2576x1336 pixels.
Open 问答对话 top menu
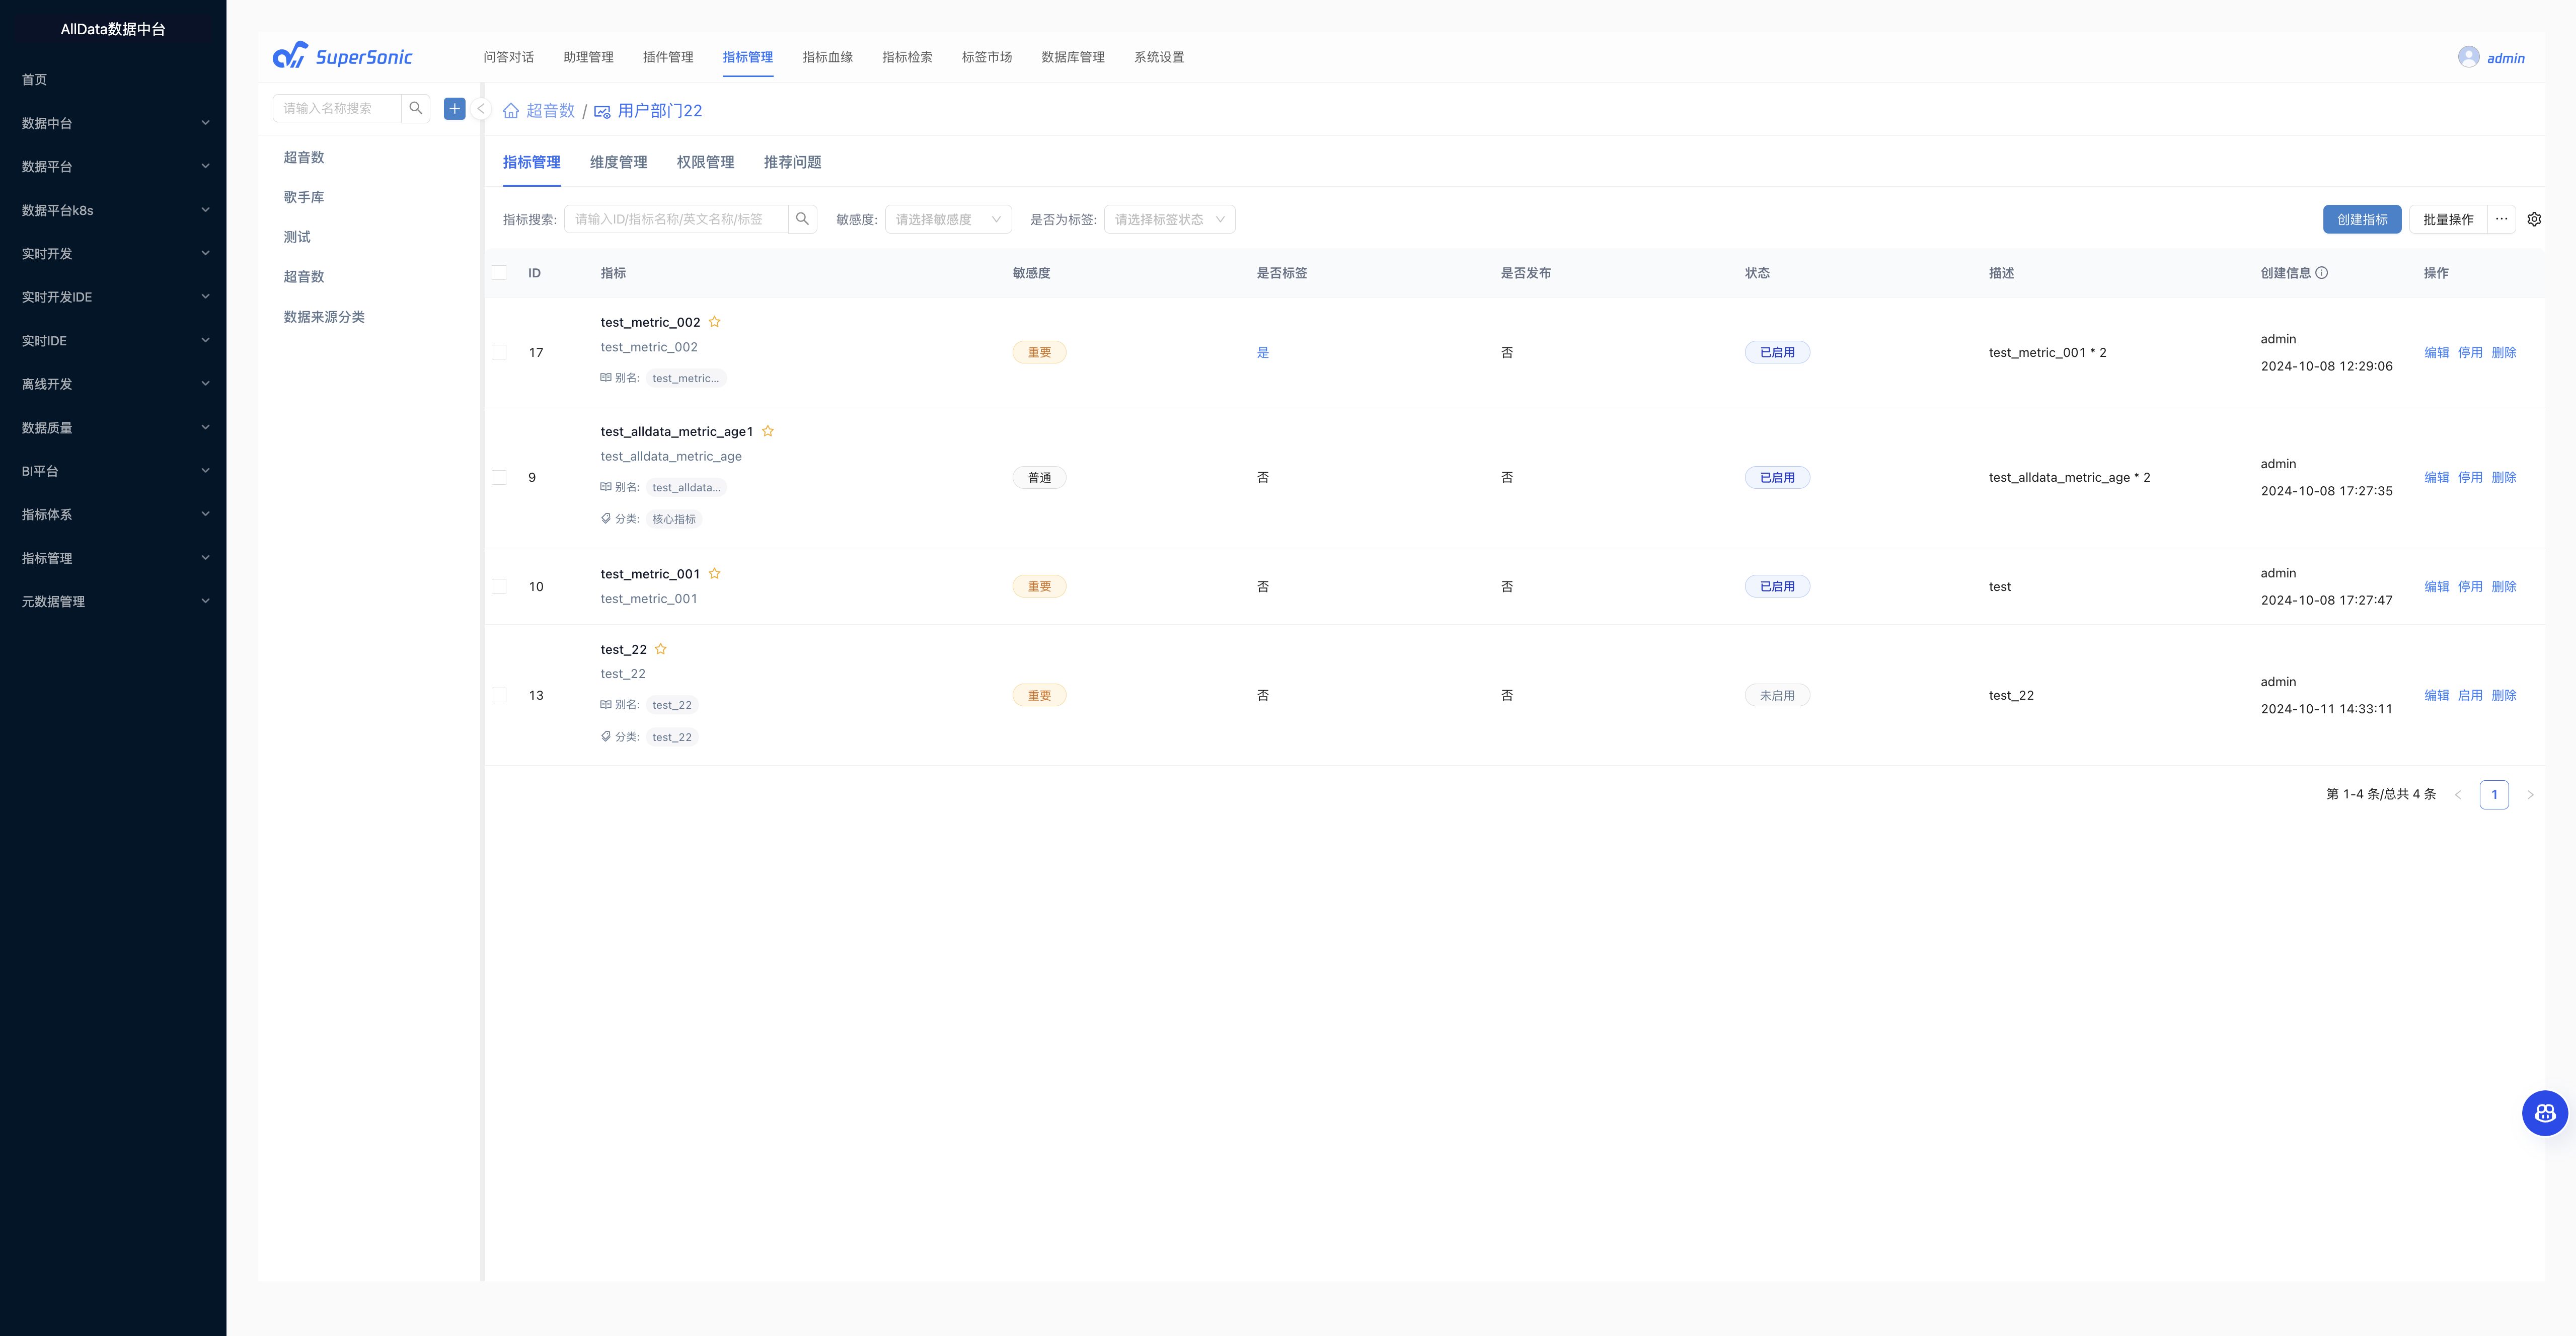508,57
